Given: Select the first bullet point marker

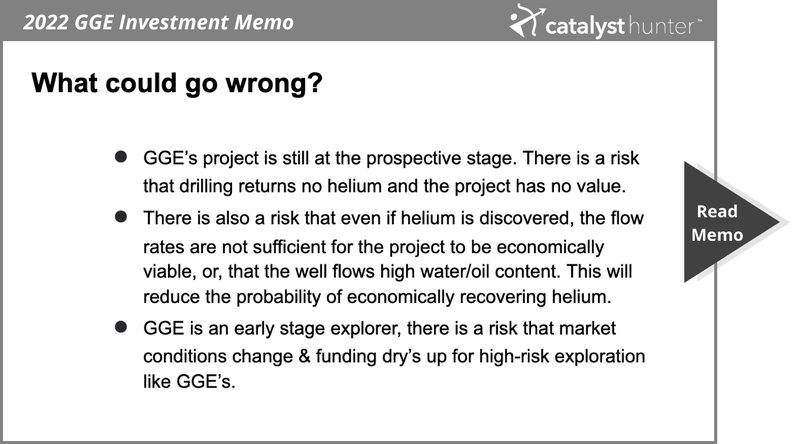Looking at the screenshot, I should [121, 157].
